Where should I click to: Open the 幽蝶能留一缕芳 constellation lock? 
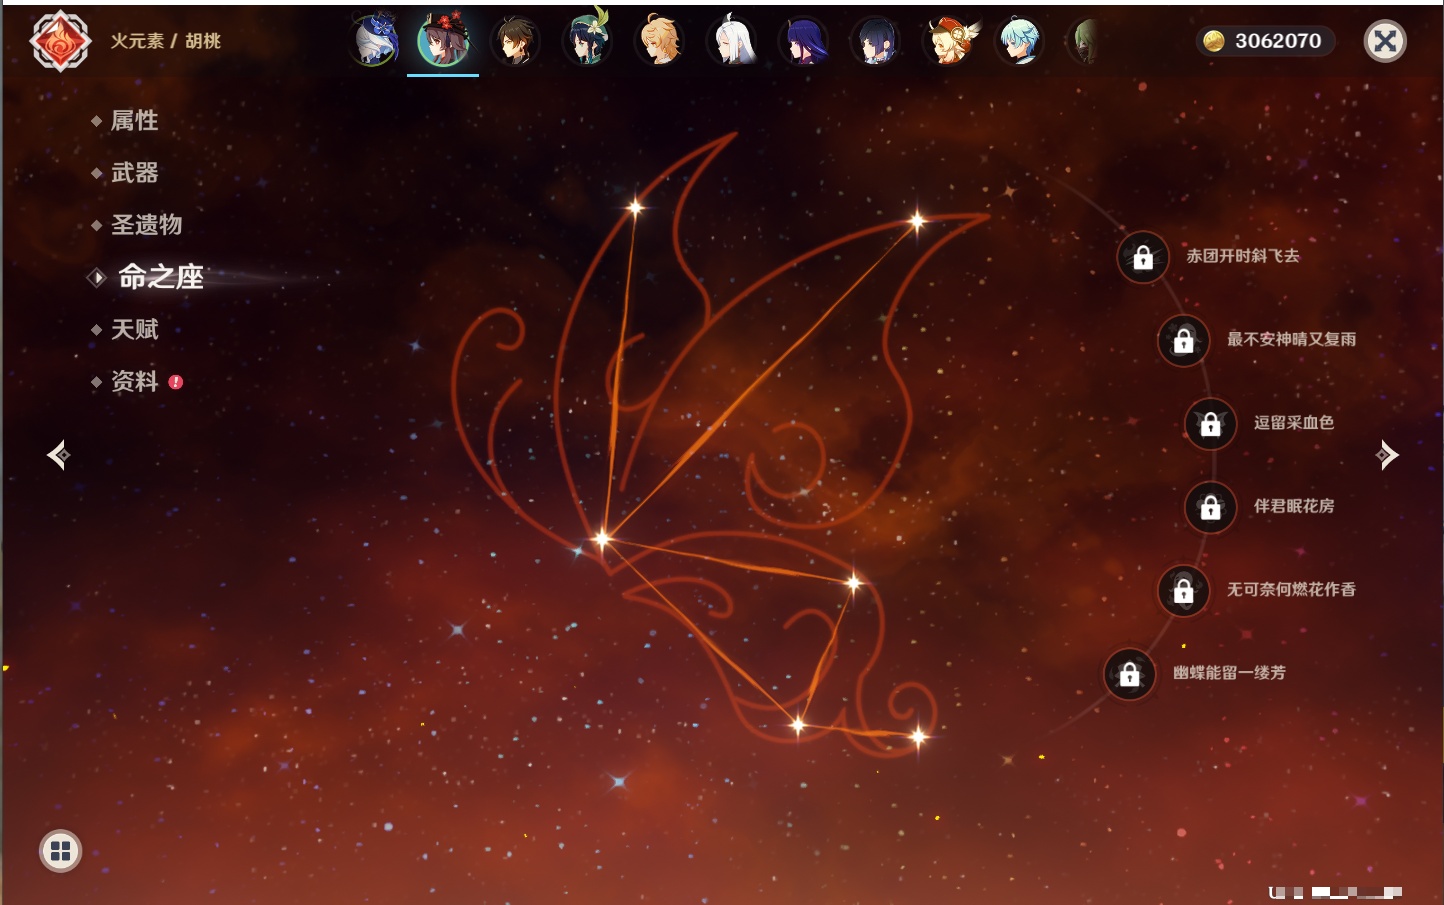tap(1129, 674)
